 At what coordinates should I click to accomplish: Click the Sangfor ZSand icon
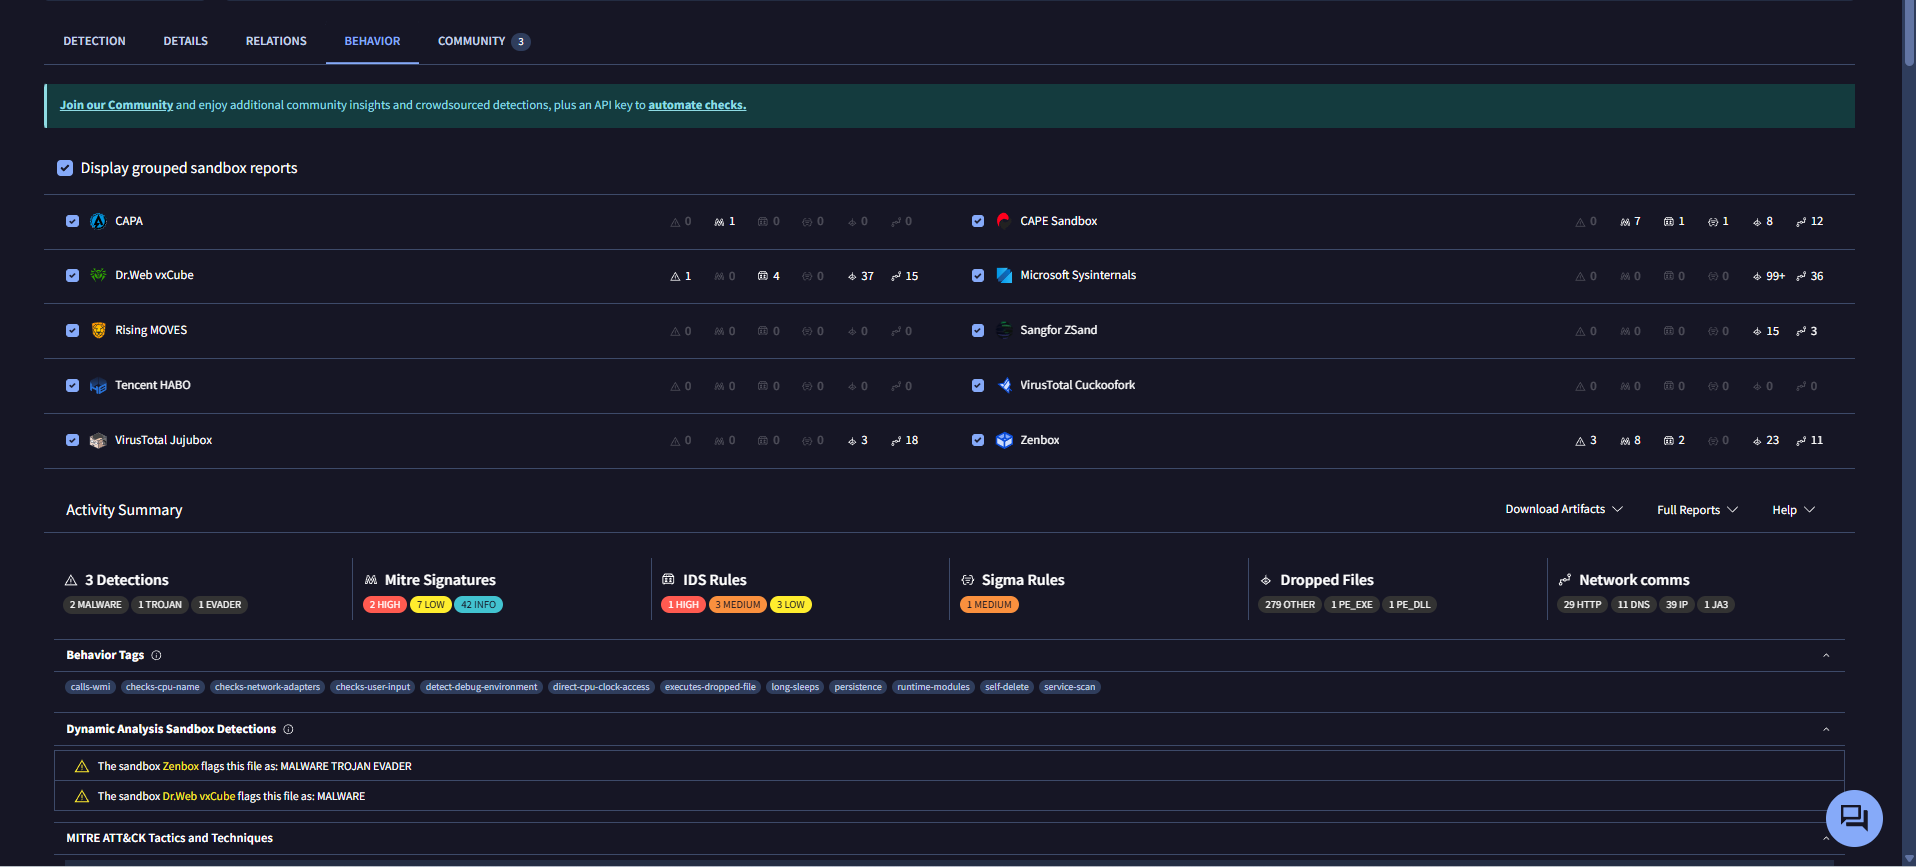(1004, 330)
